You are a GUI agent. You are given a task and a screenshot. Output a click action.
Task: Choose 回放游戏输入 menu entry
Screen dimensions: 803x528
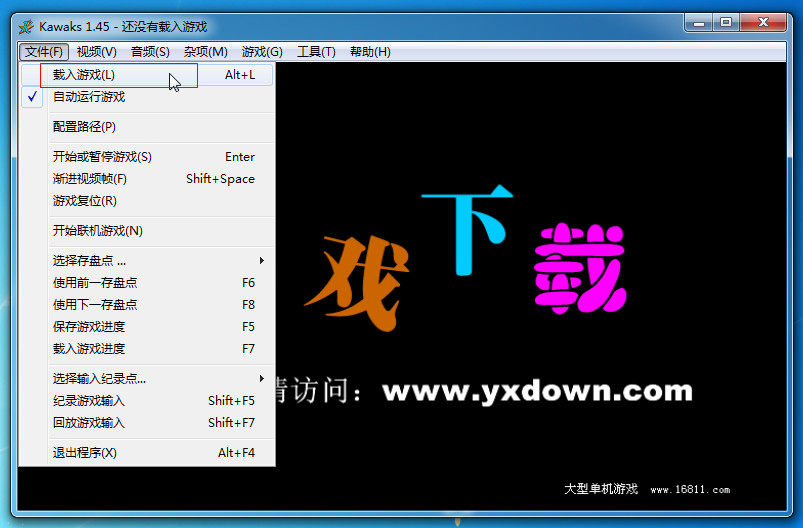coord(147,423)
